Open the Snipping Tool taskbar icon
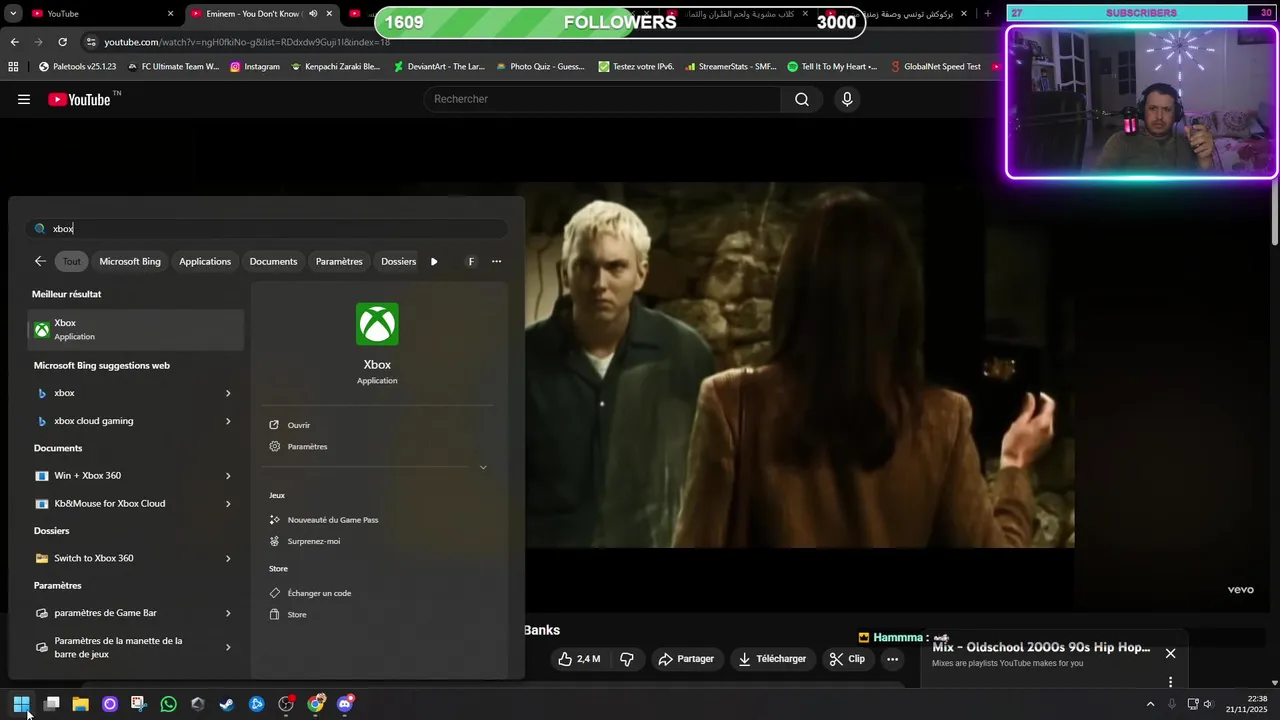Image resolution: width=1280 pixels, height=720 pixels. (138, 704)
